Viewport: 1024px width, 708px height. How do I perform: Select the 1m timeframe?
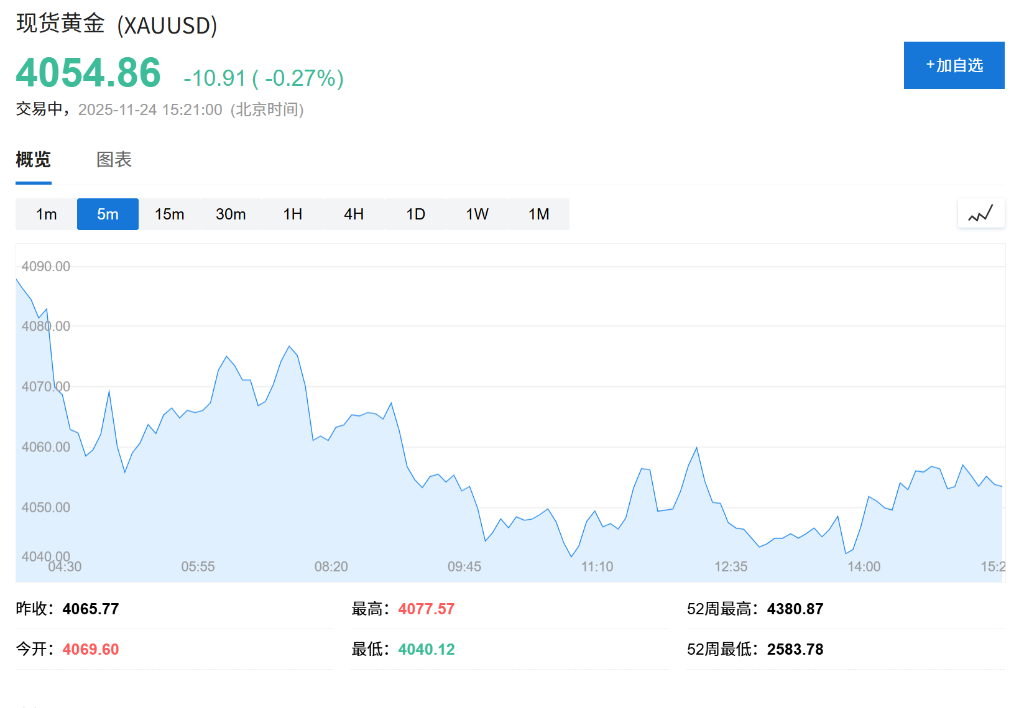[x=45, y=213]
